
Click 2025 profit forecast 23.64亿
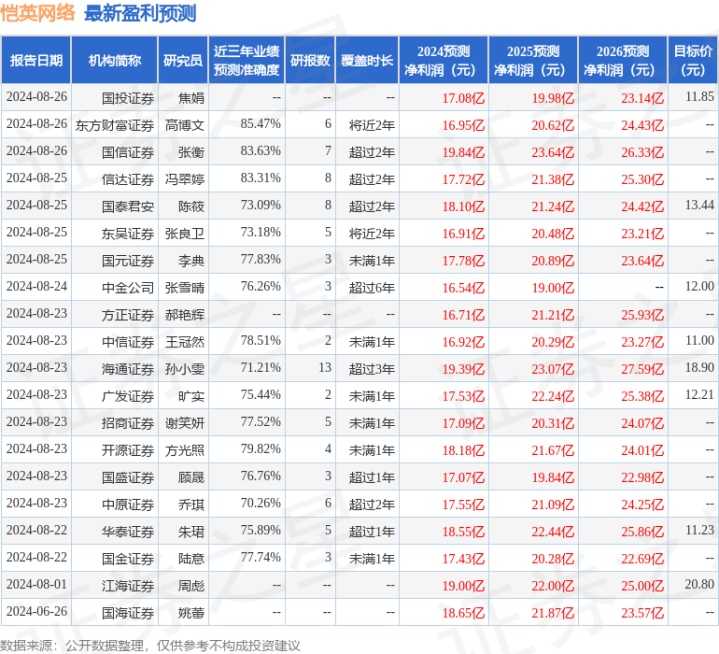[x=553, y=152]
